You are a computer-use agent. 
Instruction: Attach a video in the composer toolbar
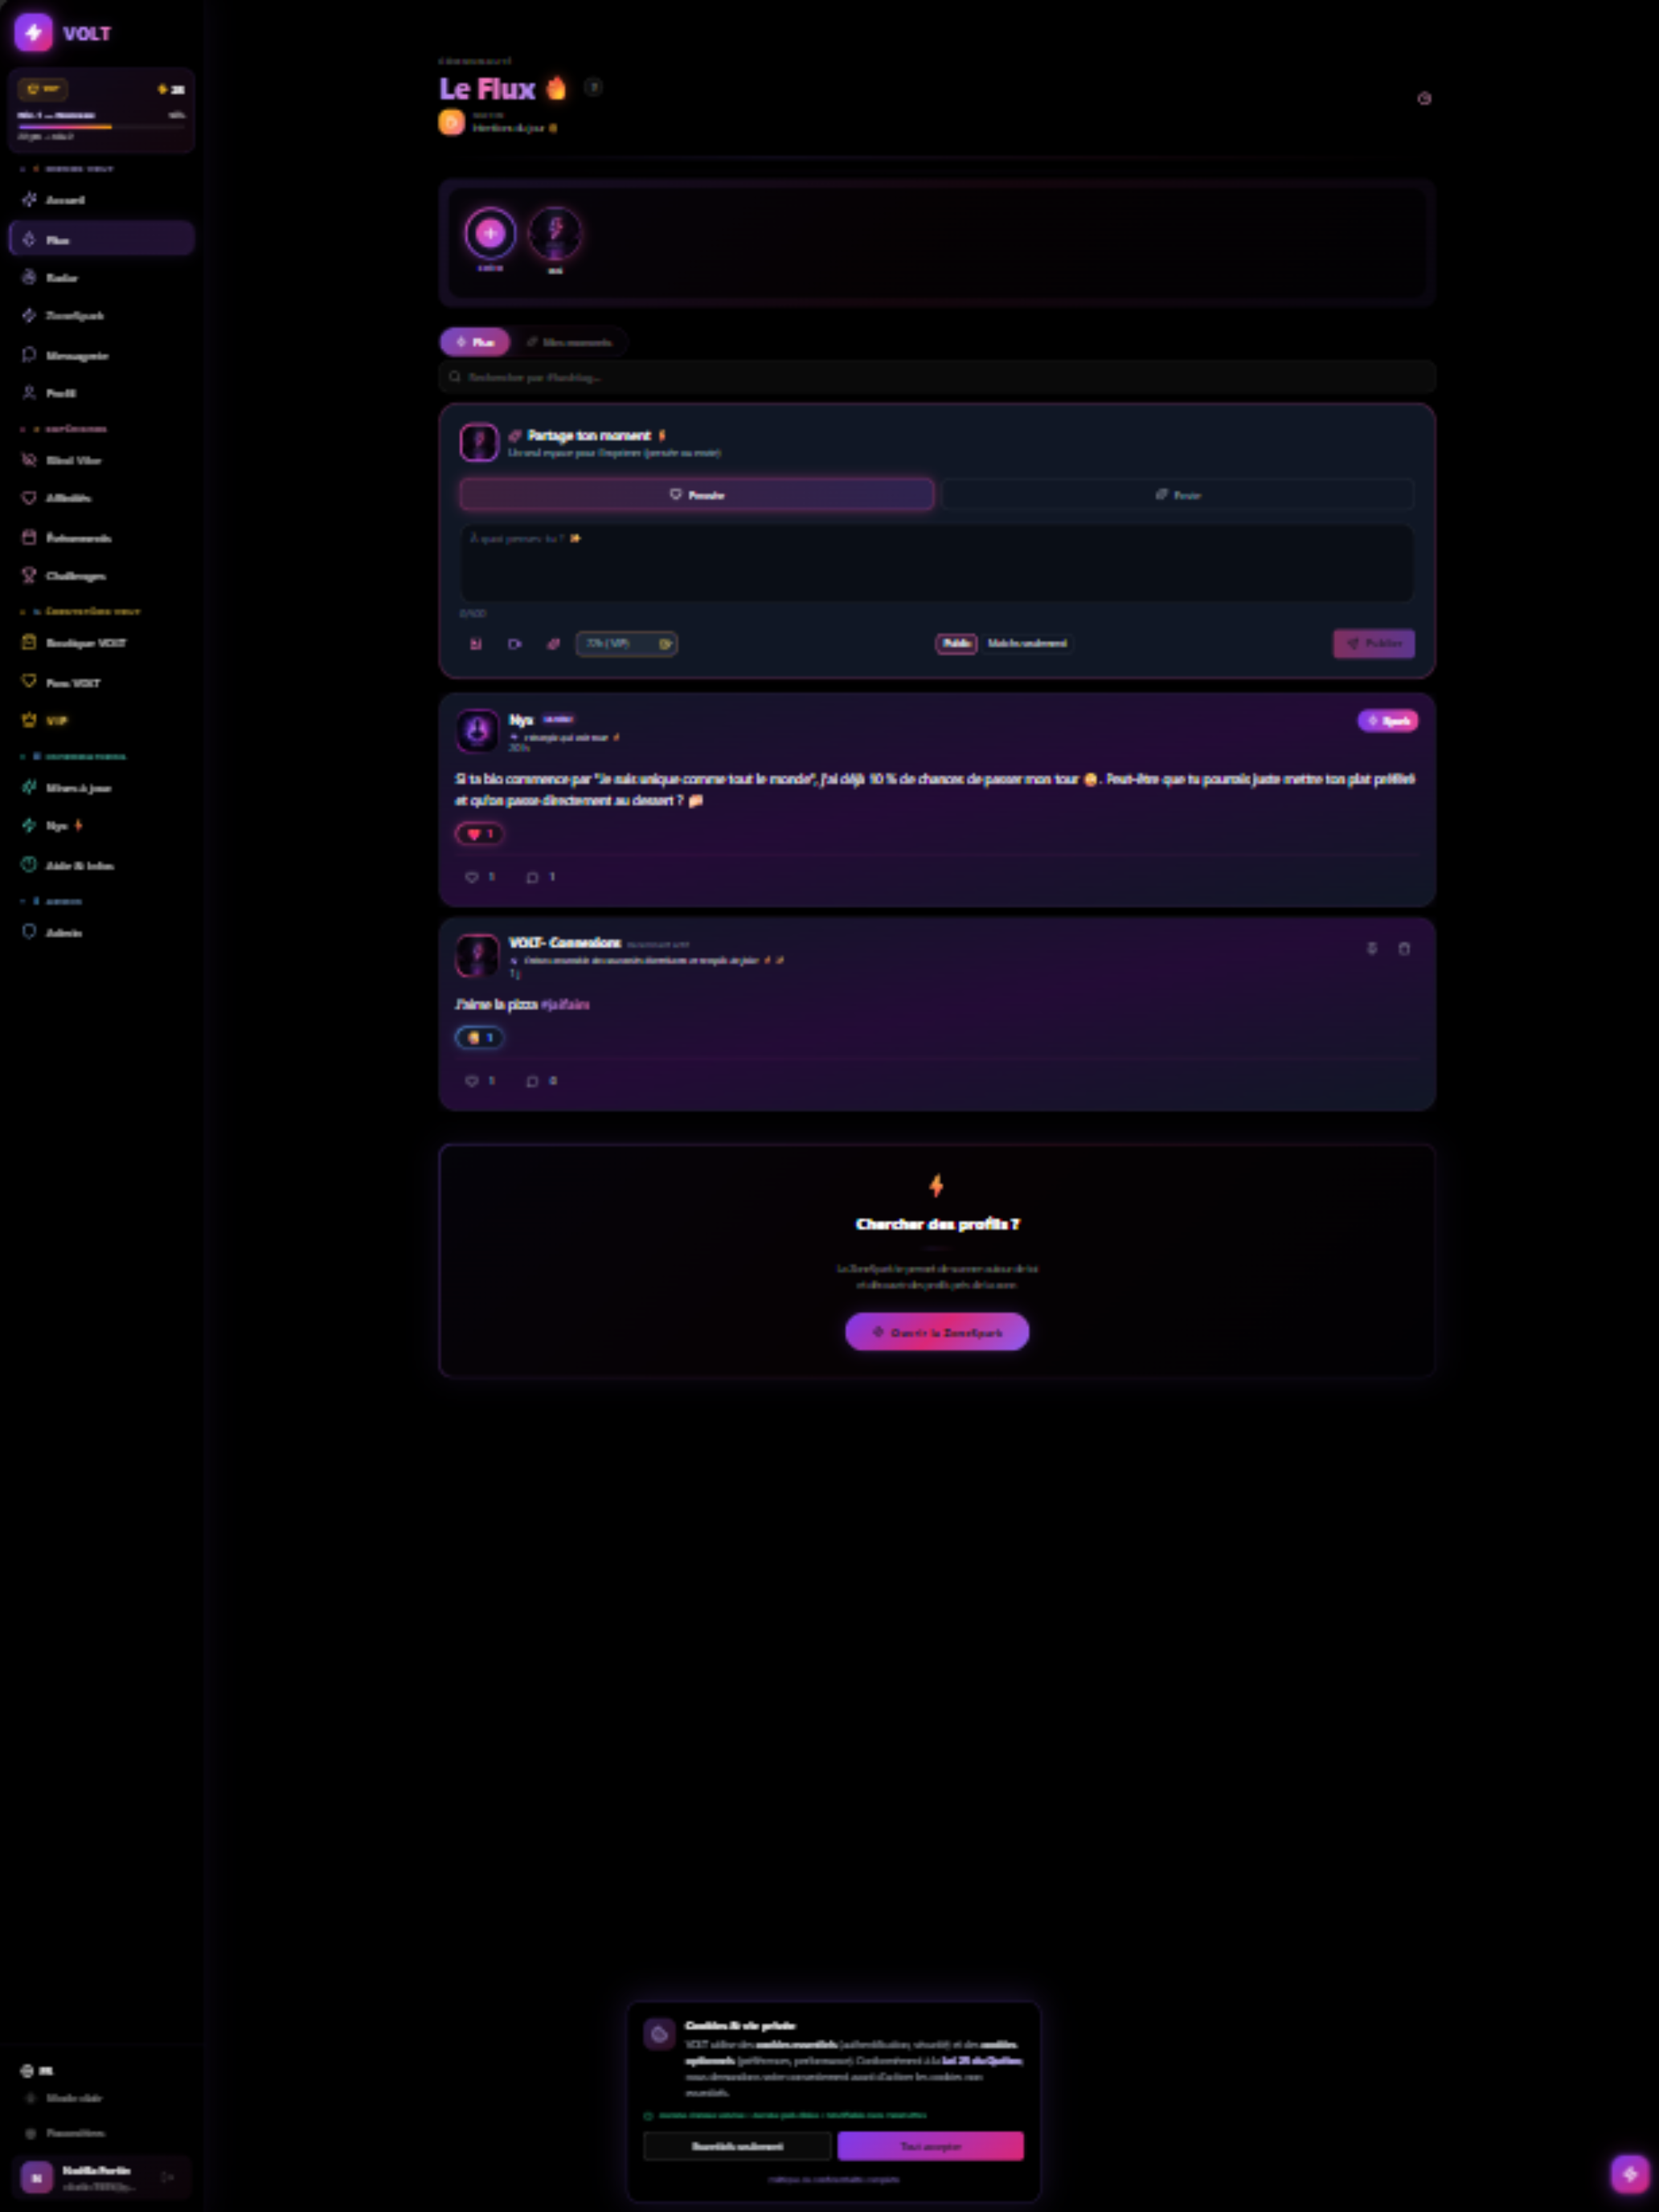point(514,644)
